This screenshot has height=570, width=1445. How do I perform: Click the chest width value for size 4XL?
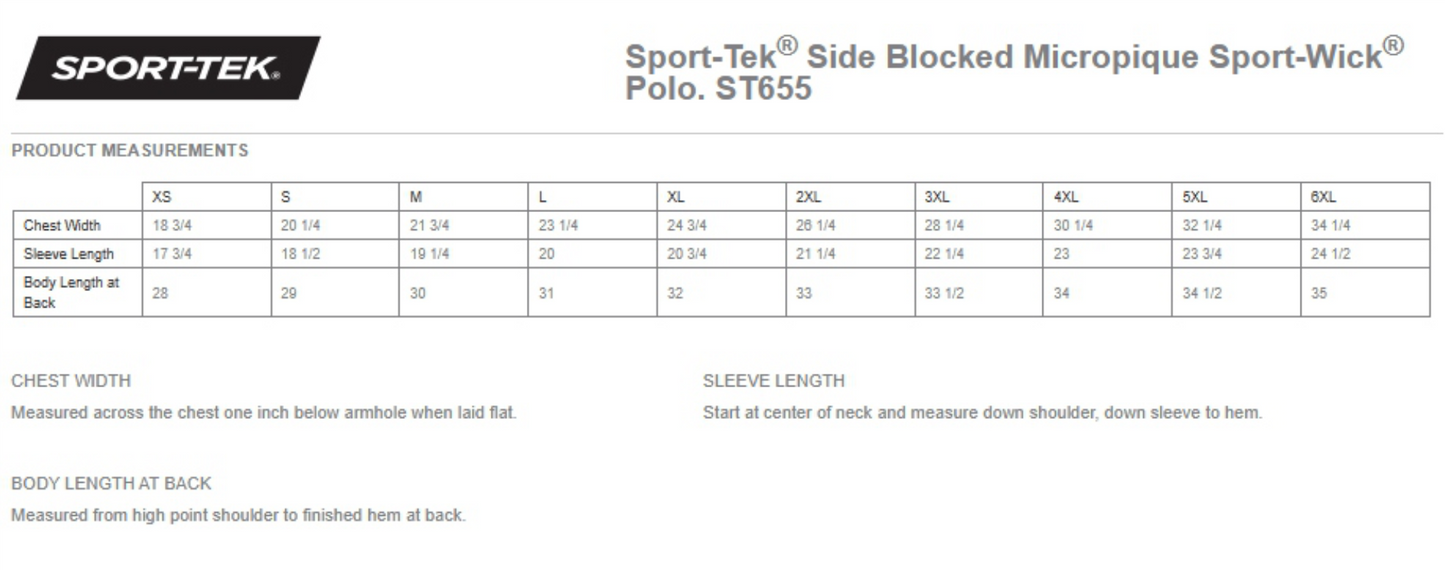tap(1073, 226)
